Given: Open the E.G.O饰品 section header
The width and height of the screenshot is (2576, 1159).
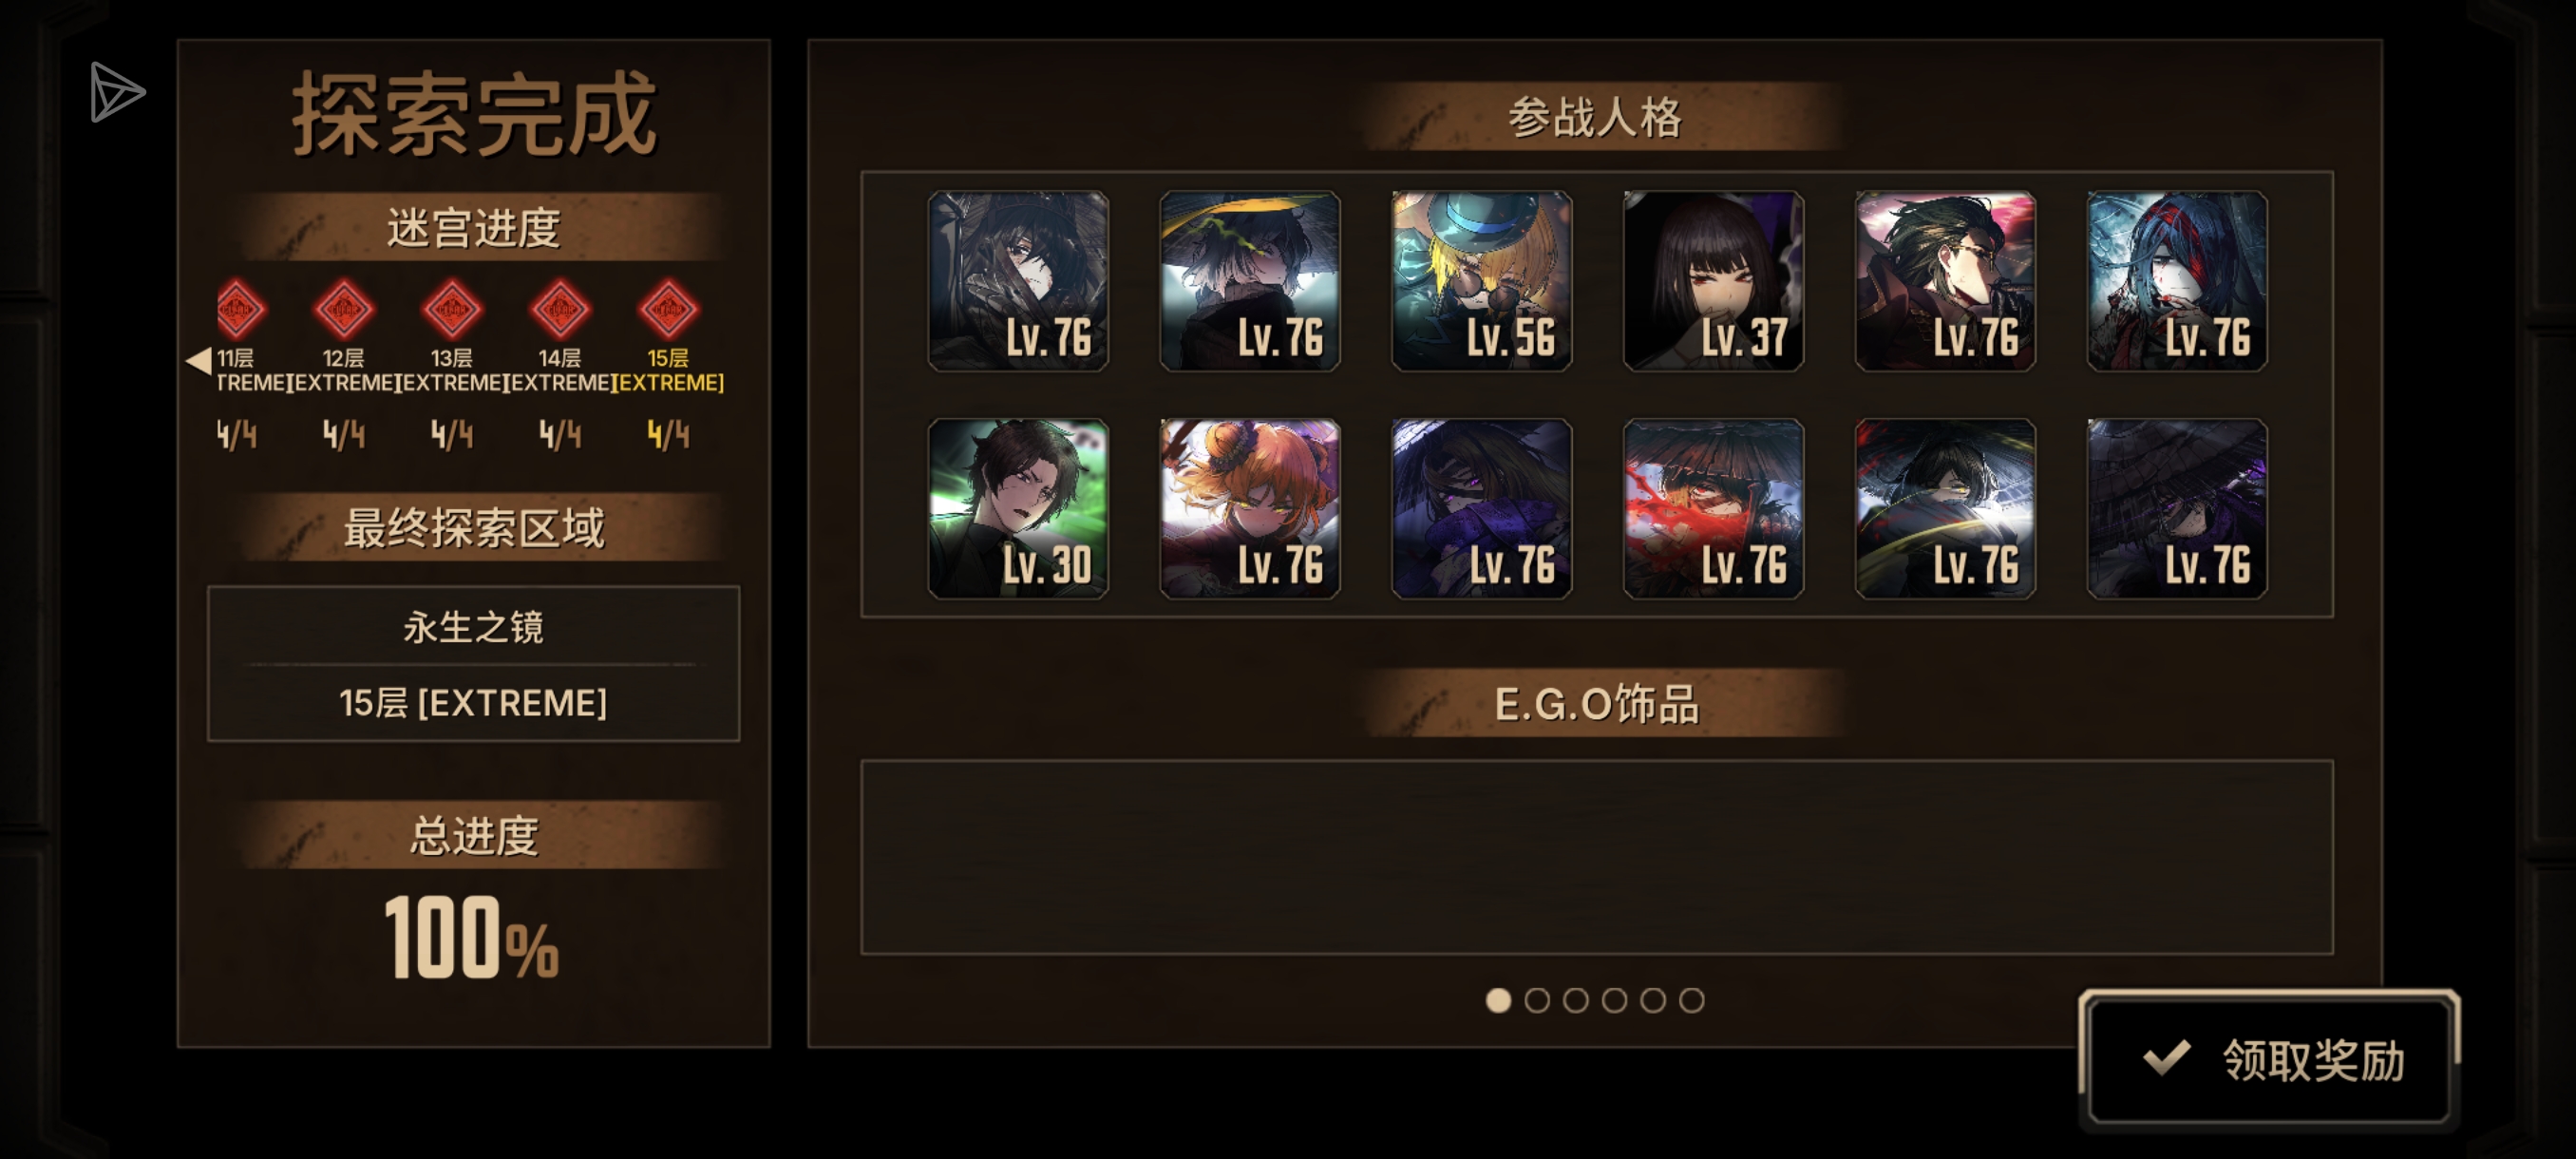Looking at the screenshot, I should tap(1597, 704).
